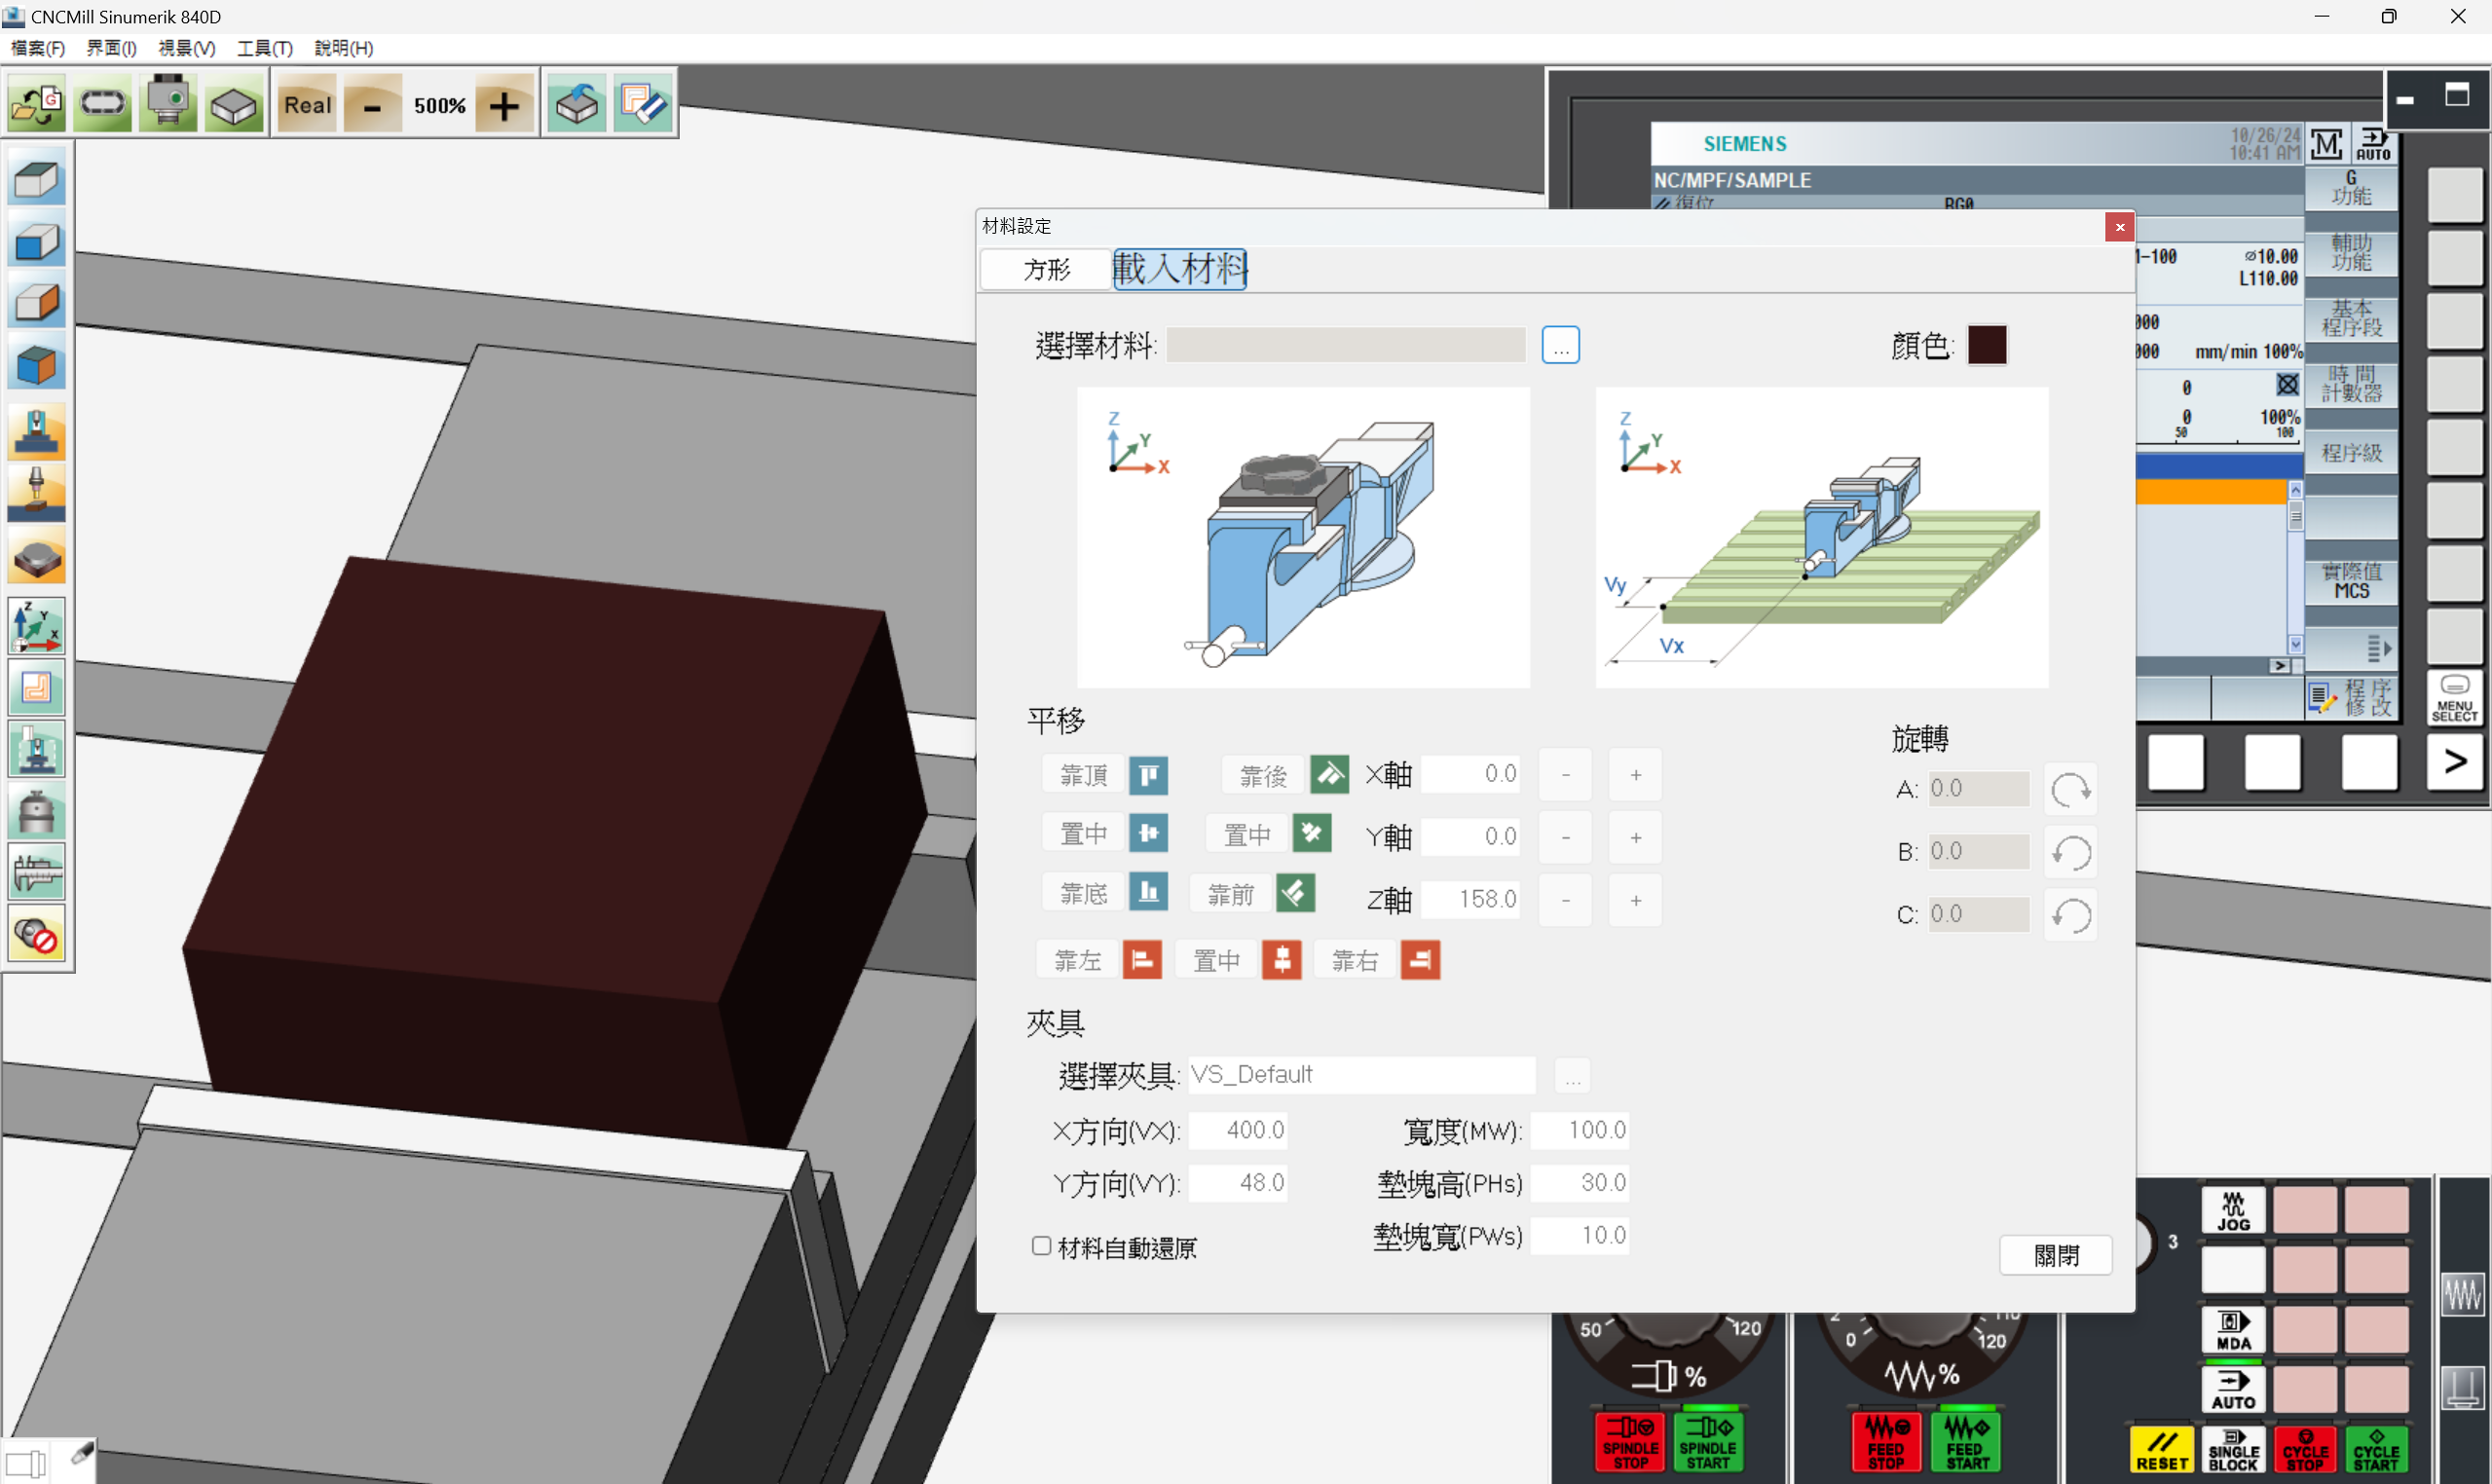The width and height of the screenshot is (2492, 1484).
Task: Click the 靠後 green align back icon
Action: (1330, 775)
